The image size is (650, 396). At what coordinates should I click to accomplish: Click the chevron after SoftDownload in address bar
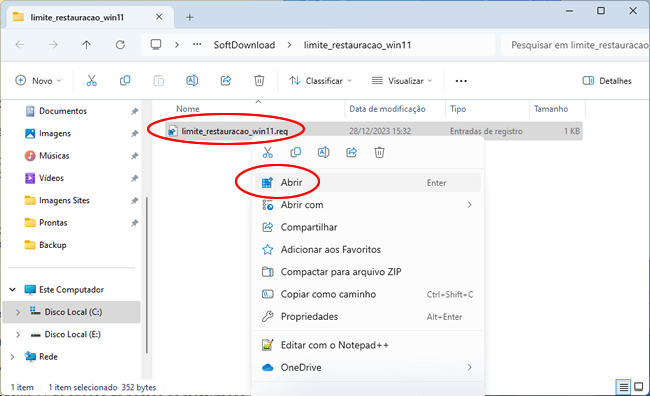pos(289,45)
